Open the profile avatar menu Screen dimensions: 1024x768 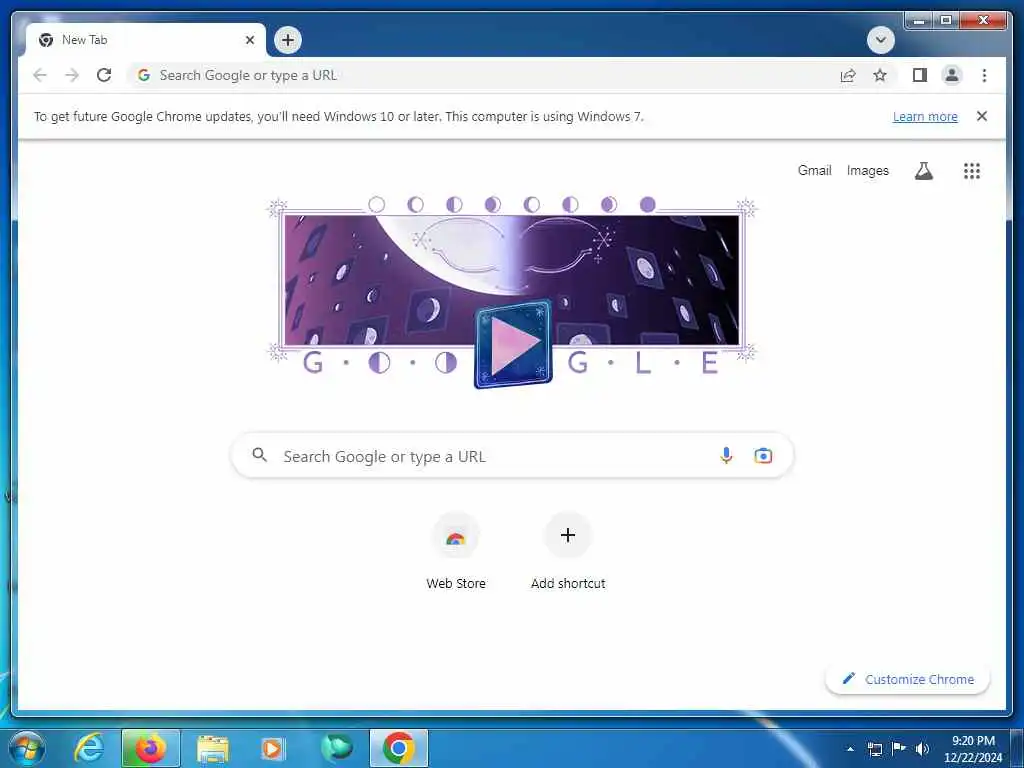[x=952, y=75]
